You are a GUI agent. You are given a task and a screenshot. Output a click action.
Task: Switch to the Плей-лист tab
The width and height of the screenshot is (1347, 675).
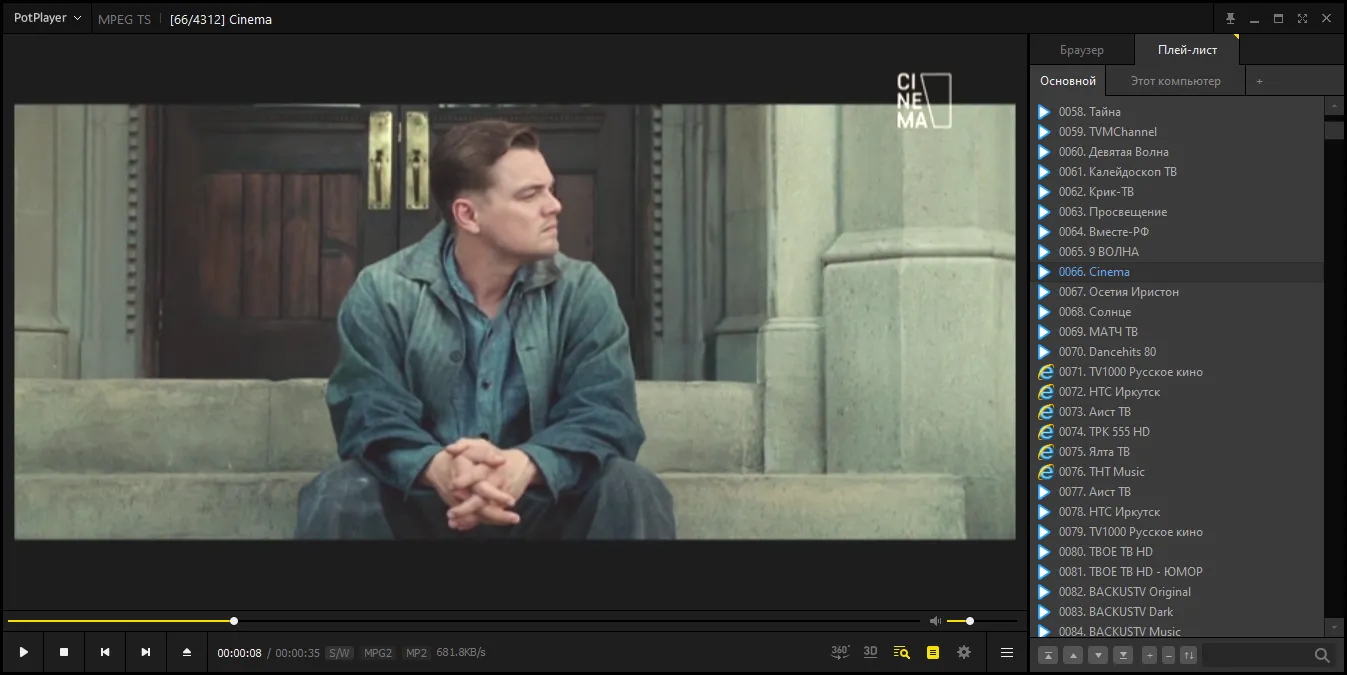1187,50
